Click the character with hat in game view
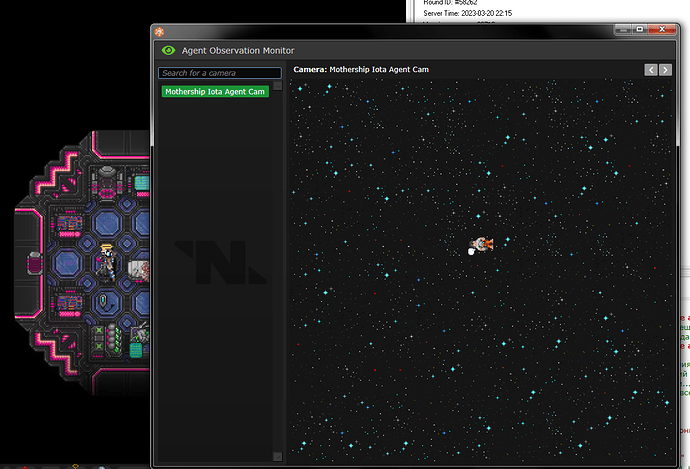This screenshot has width=690, height=469. coord(107,263)
